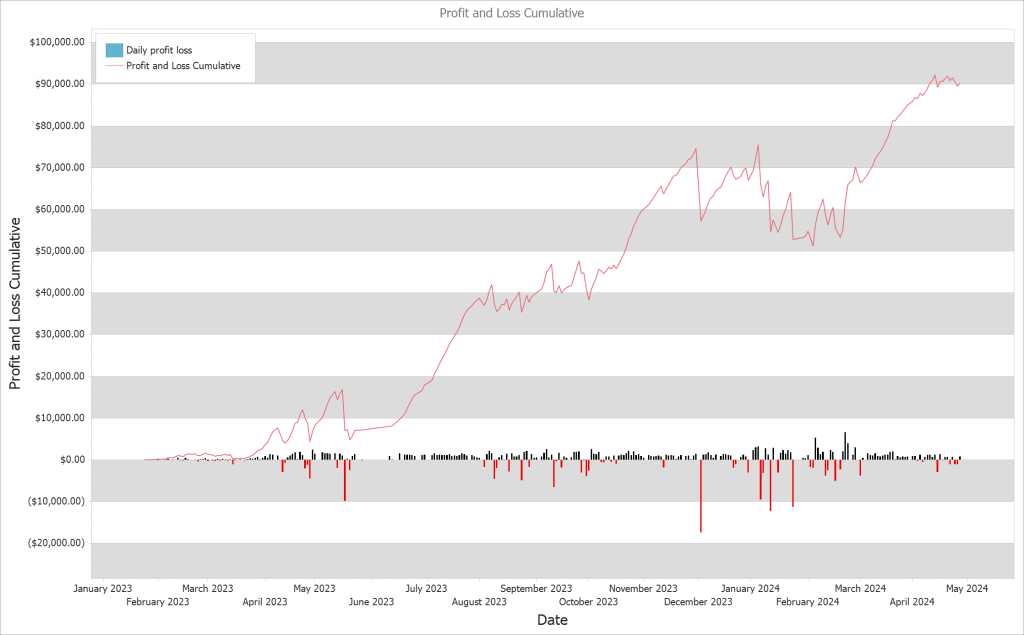This screenshot has height=635, width=1024.
Task: Click the 'Date' x-axis title
Action: click(552, 620)
